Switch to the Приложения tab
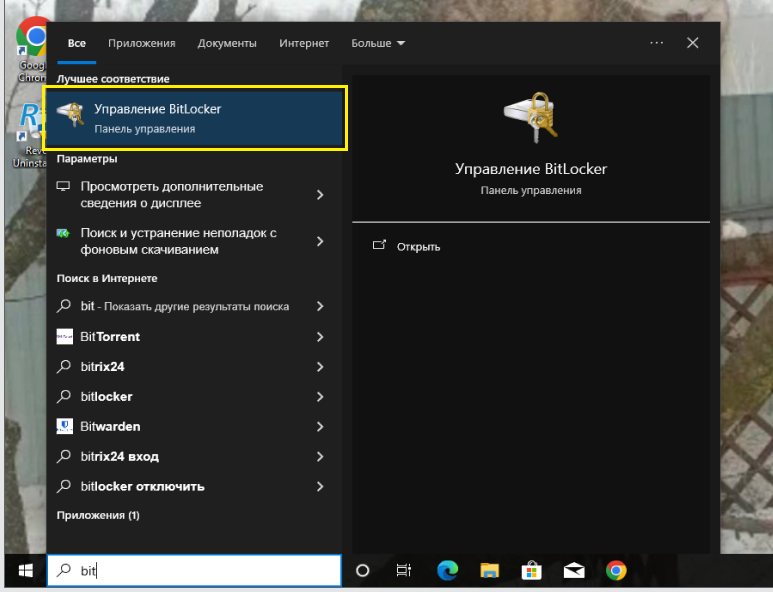The width and height of the screenshot is (773, 592). click(x=141, y=43)
